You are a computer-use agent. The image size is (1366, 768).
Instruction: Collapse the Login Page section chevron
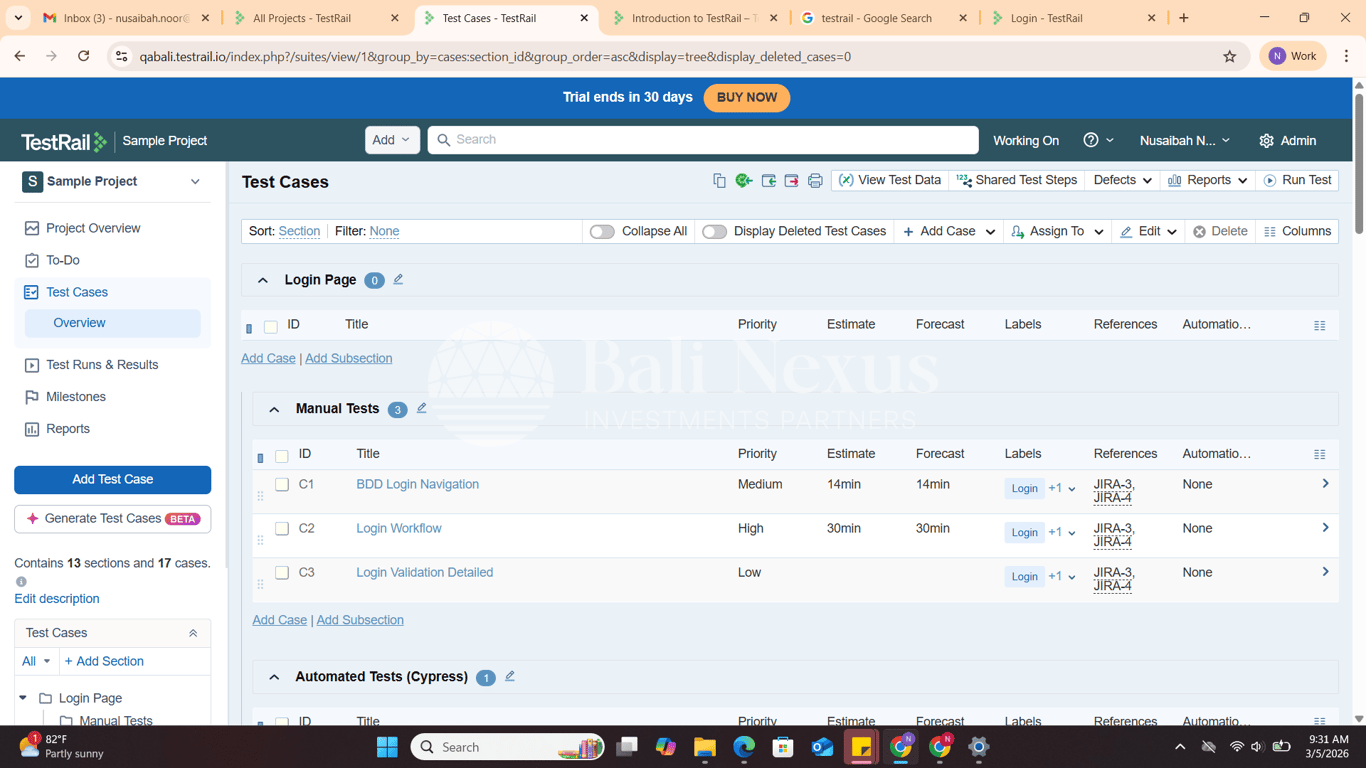point(263,281)
